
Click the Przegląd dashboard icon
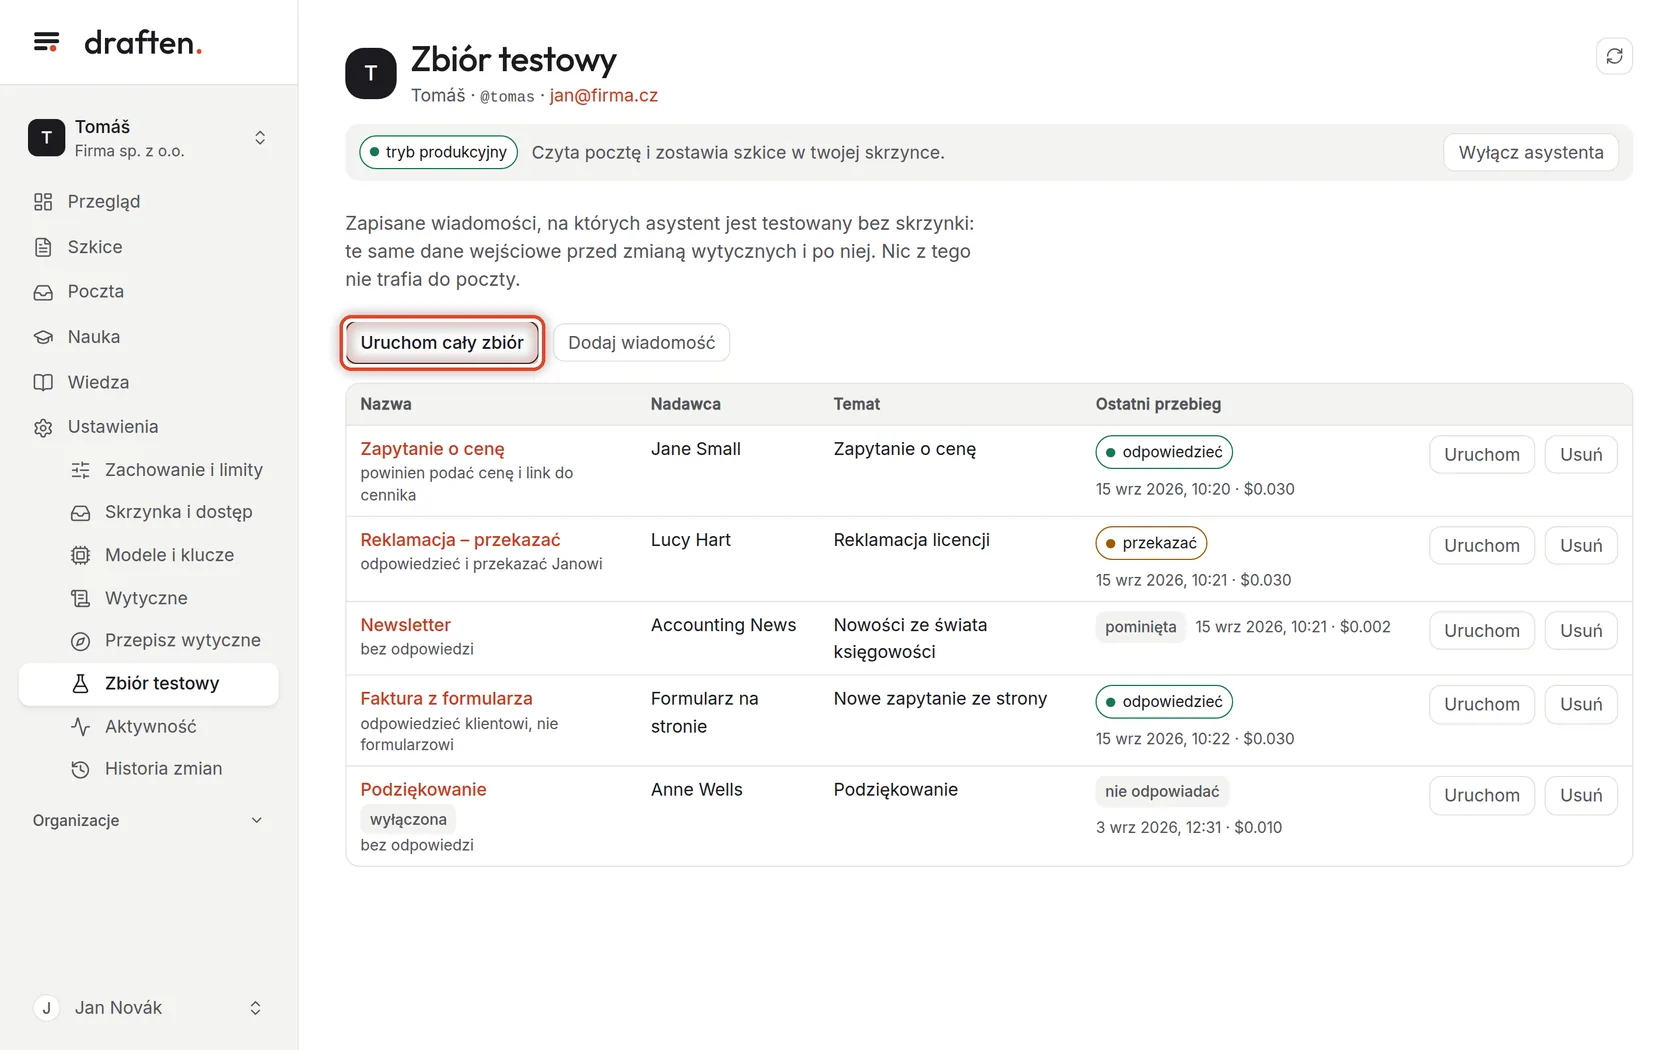click(x=43, y=202)
